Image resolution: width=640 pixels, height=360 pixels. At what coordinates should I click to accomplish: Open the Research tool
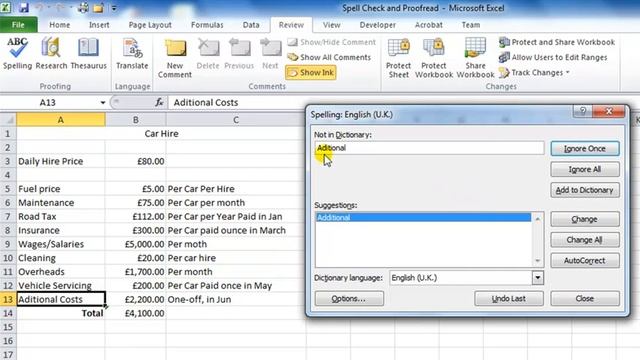[x=51, y=53]
